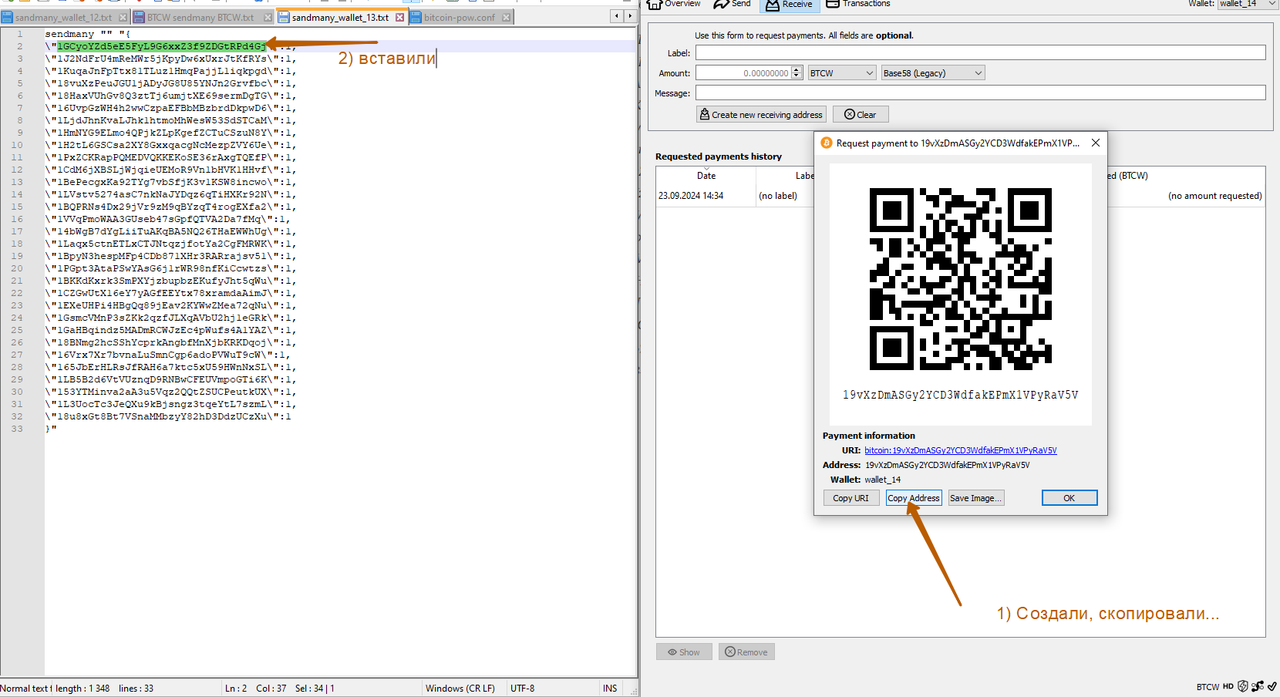Select the sandmany_wallet_13.txt tab
The image size is (1280, 697).
[x=341, y=18]
